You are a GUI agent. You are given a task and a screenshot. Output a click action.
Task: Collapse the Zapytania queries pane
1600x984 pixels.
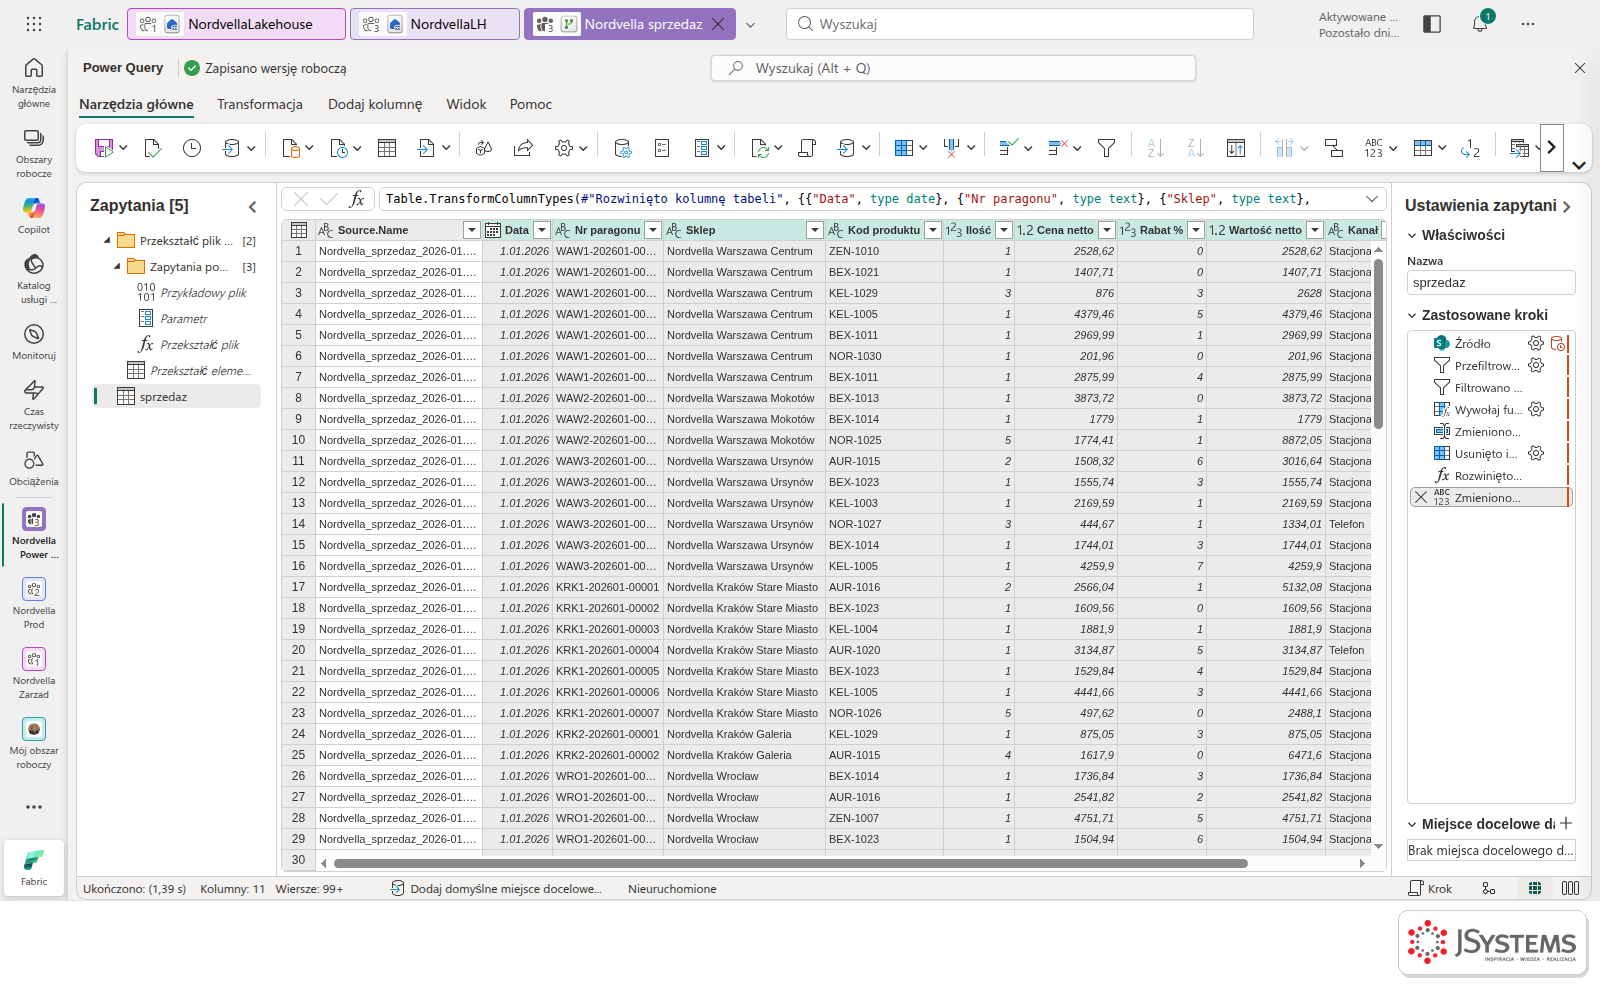tap(252, 206)
